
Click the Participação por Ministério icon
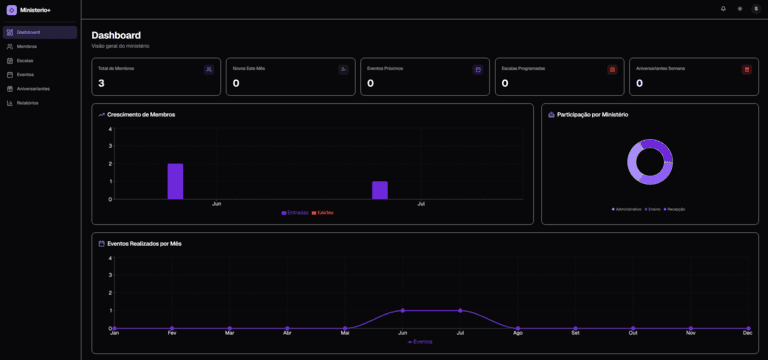coord(551,115)
